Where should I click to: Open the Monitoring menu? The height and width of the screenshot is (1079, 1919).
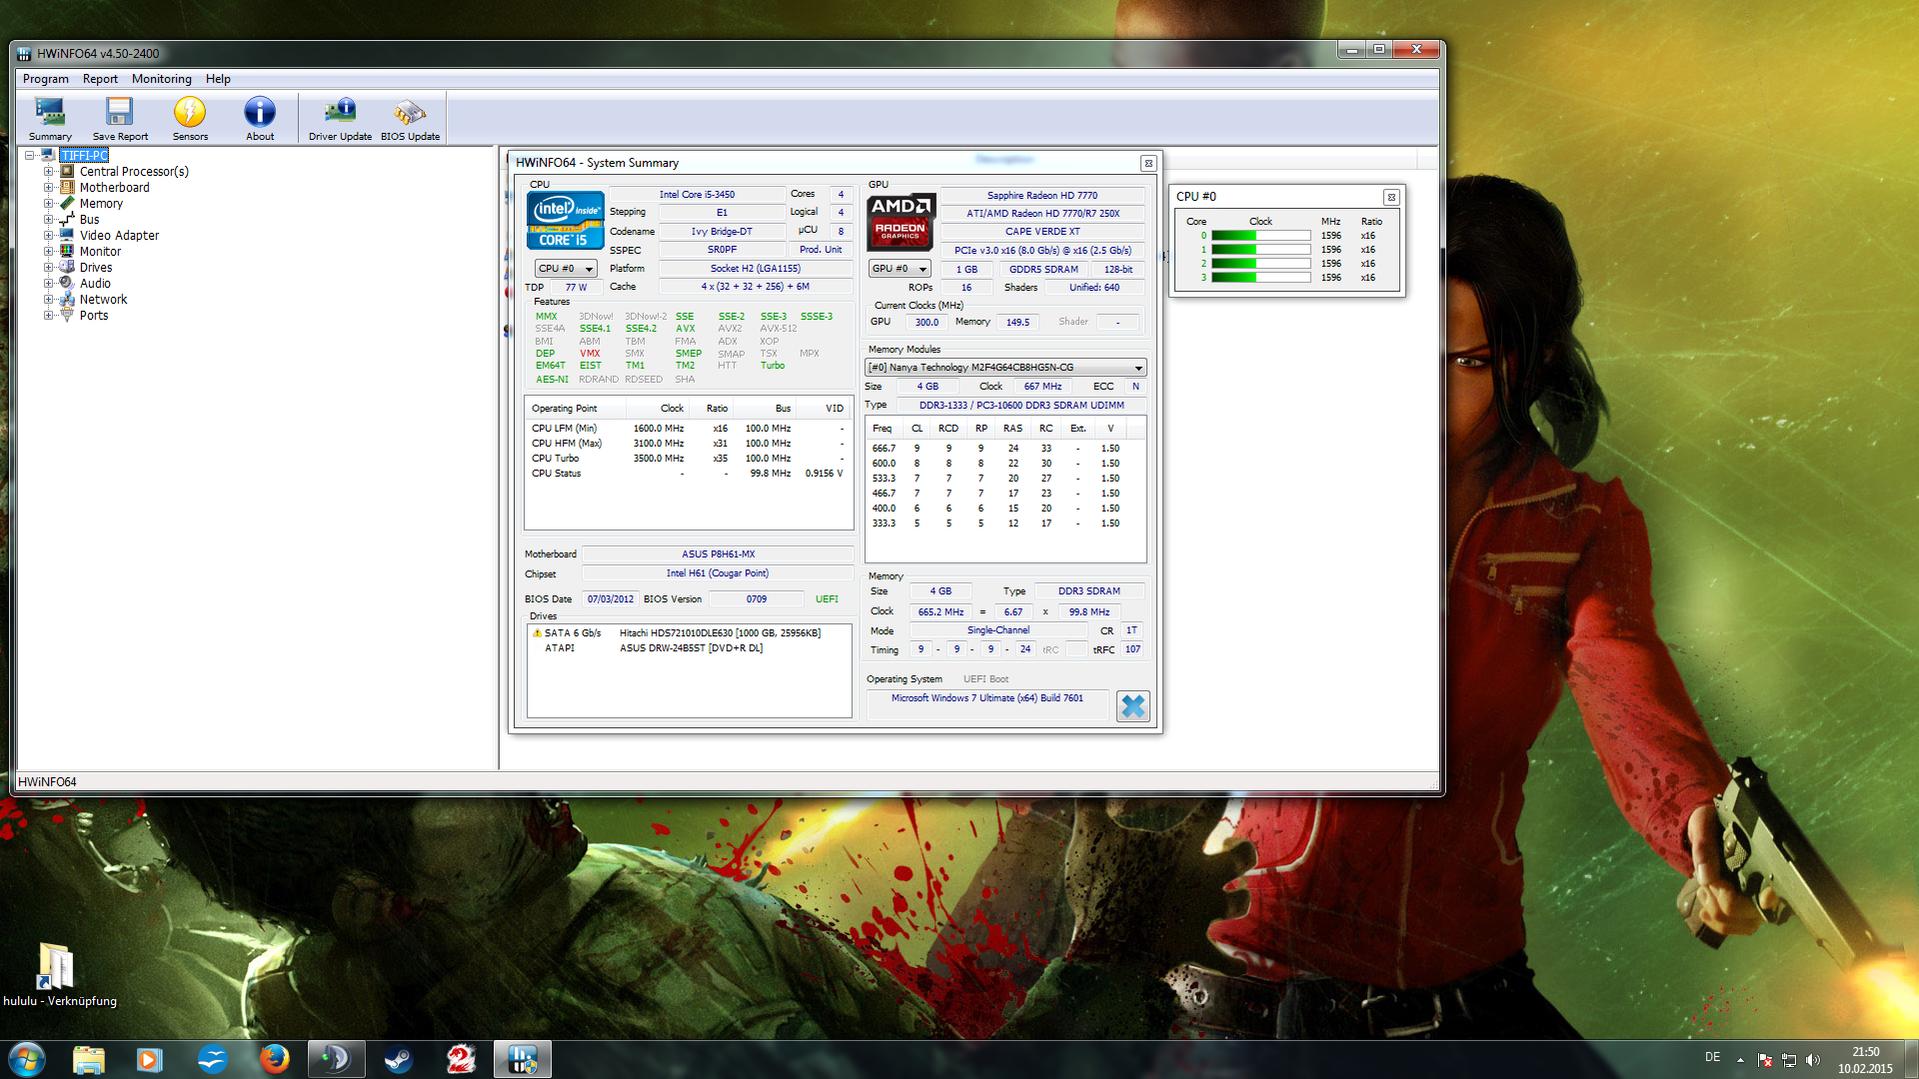(x=161, y=79)
